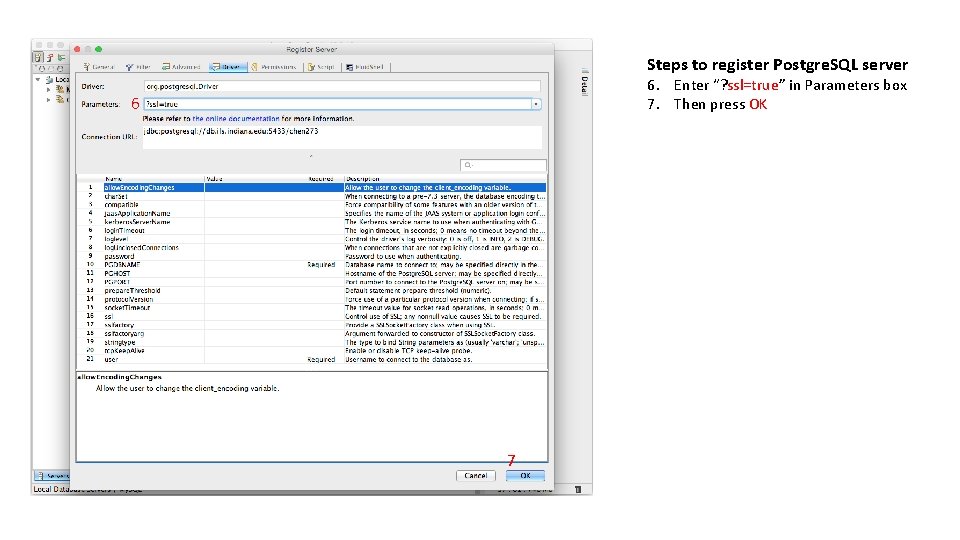Click the green zoom window button
This screenshot has width=960, height=540.
point(99,49)
